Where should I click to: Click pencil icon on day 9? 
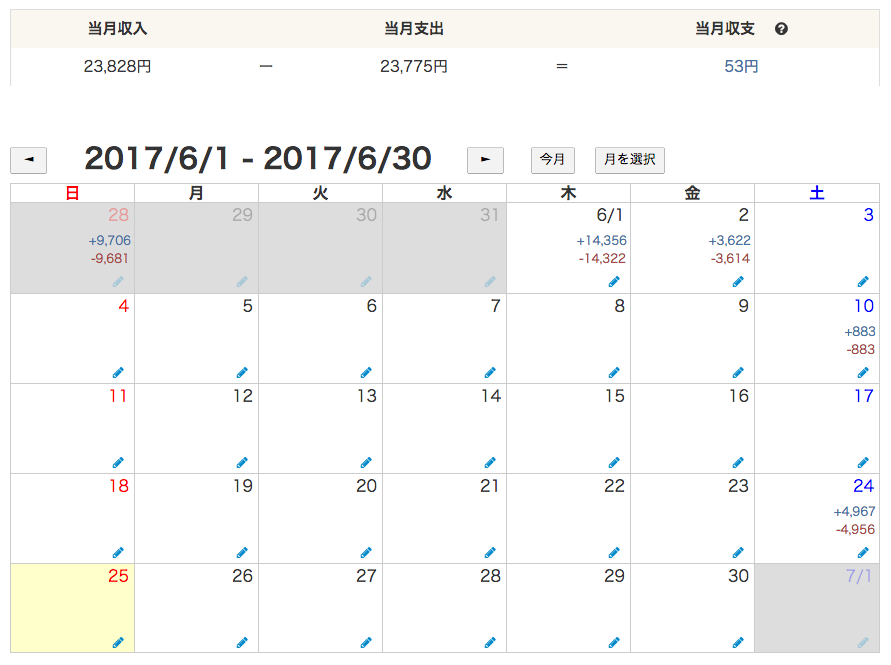[738, 372]
